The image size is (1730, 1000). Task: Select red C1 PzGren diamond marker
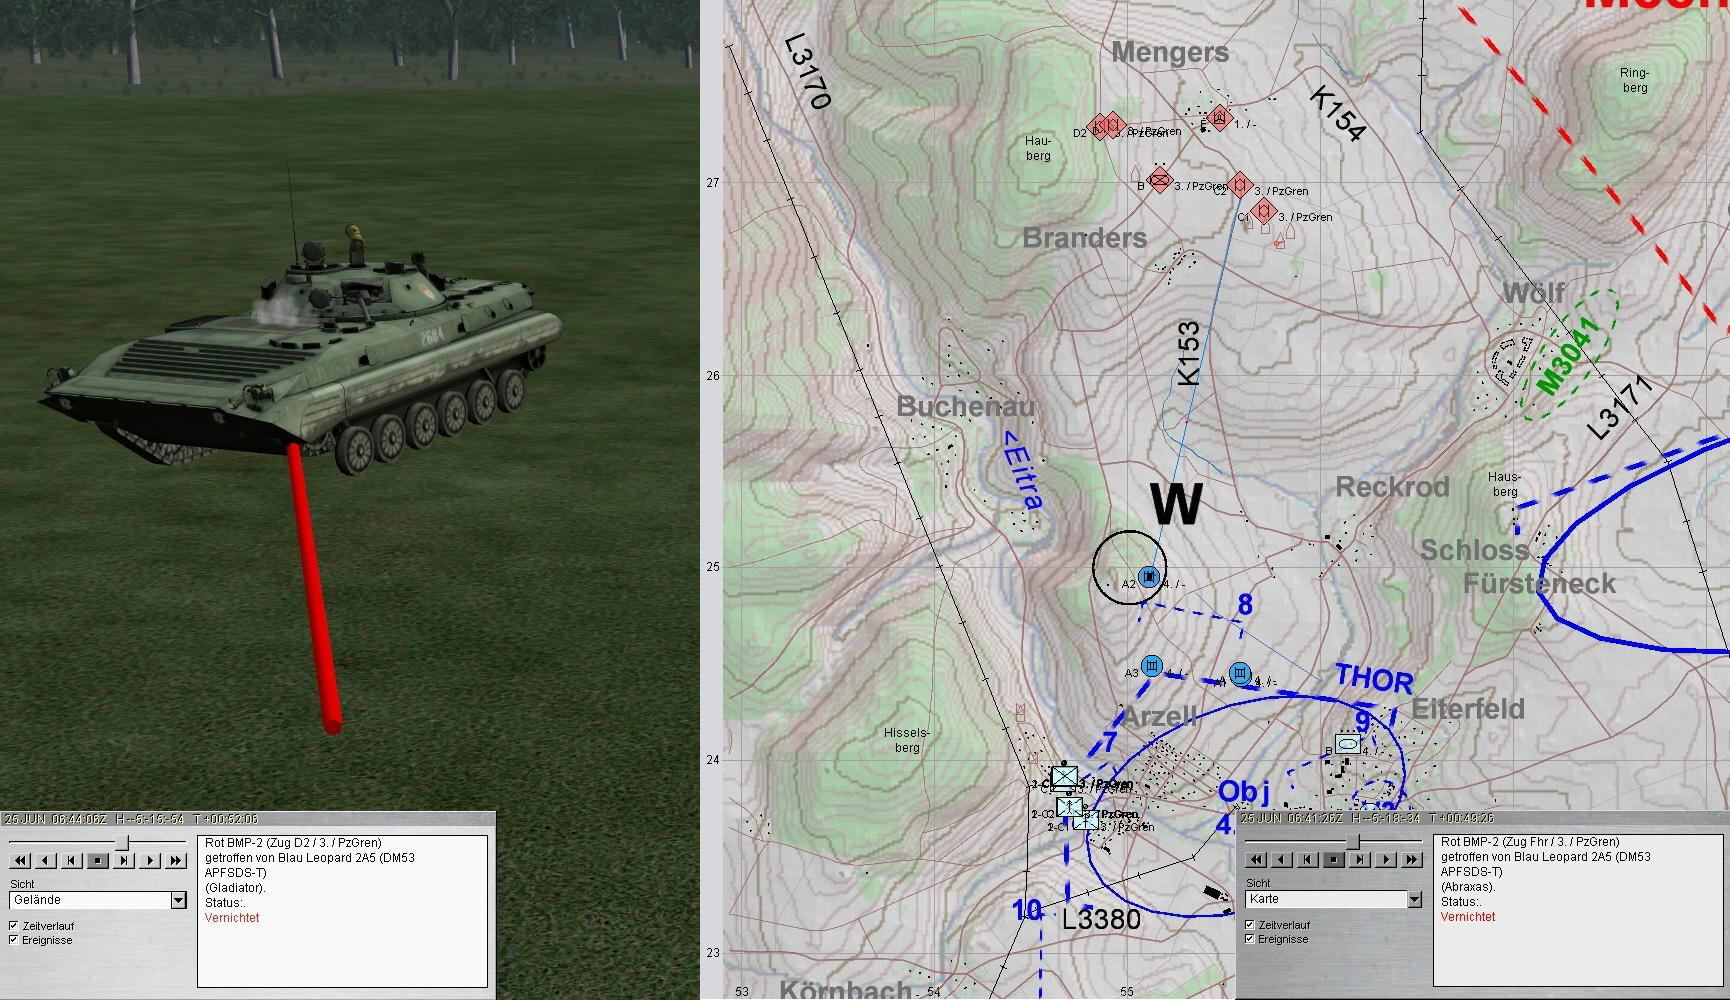[x=1264, y=211]
